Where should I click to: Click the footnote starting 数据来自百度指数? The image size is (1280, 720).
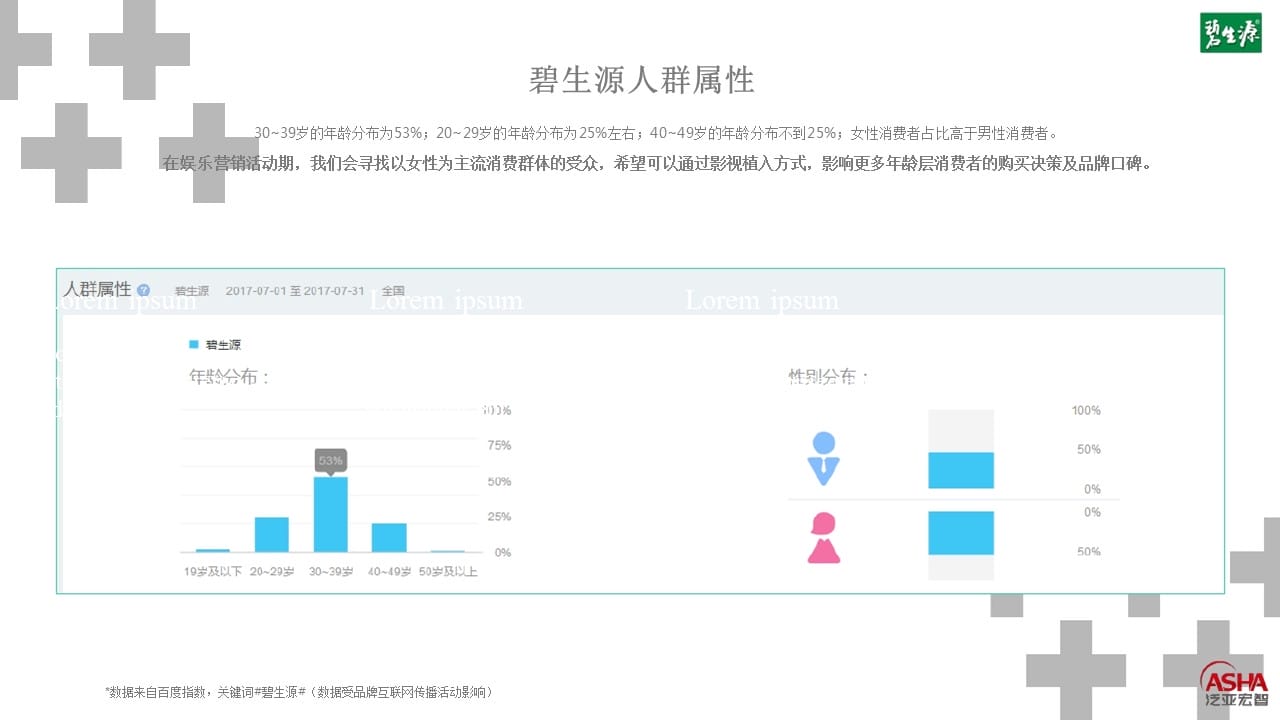click(x=299, y=692)
